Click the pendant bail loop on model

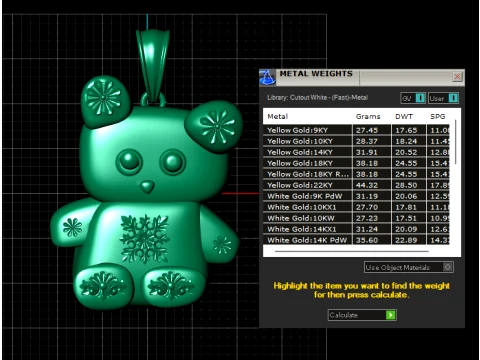click(x=153, y=65)
